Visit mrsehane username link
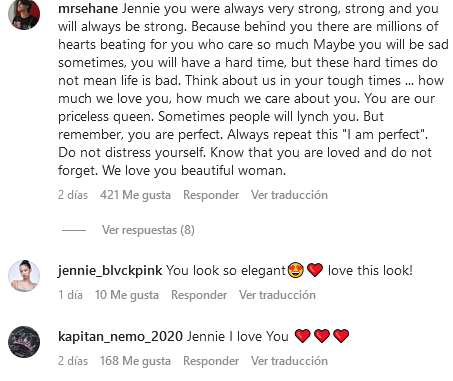This screenshot has height=381, width=453. (x=88, y=9)
